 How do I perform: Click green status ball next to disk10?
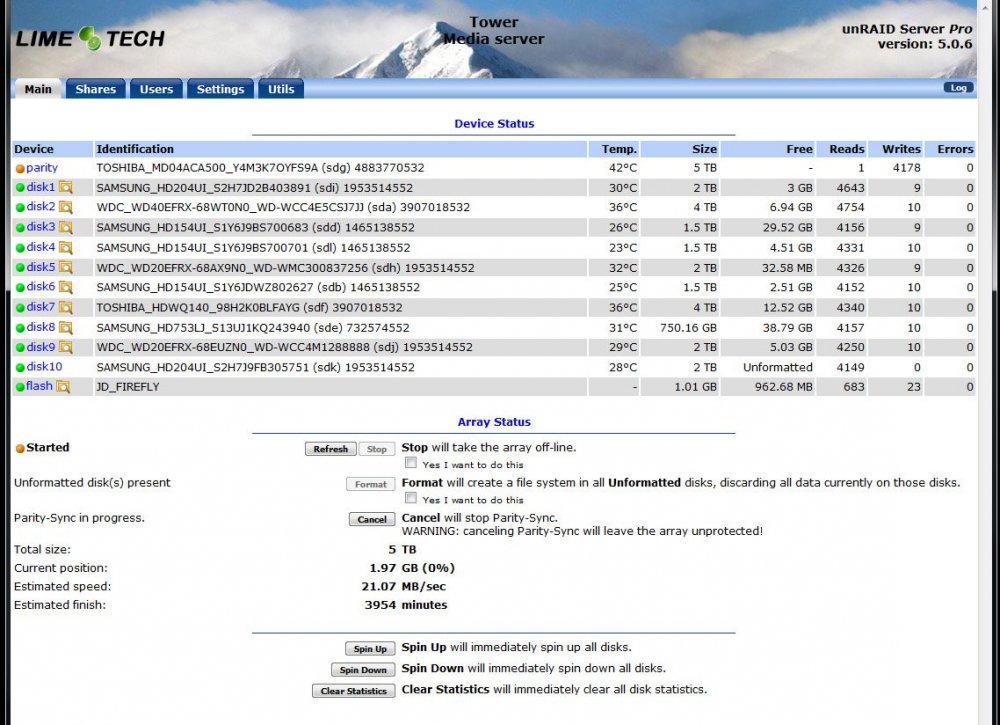20,368
